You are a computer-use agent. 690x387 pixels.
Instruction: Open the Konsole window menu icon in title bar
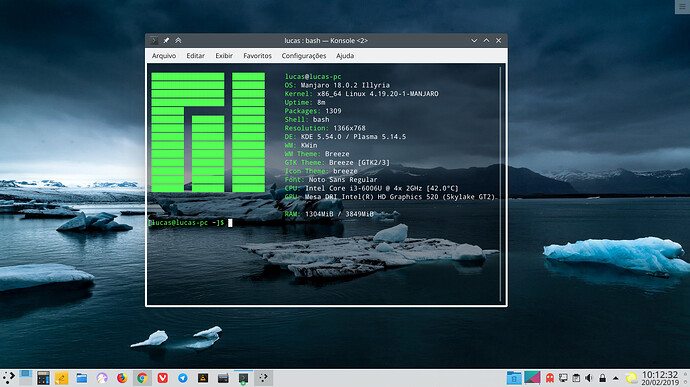click(154, 41)
